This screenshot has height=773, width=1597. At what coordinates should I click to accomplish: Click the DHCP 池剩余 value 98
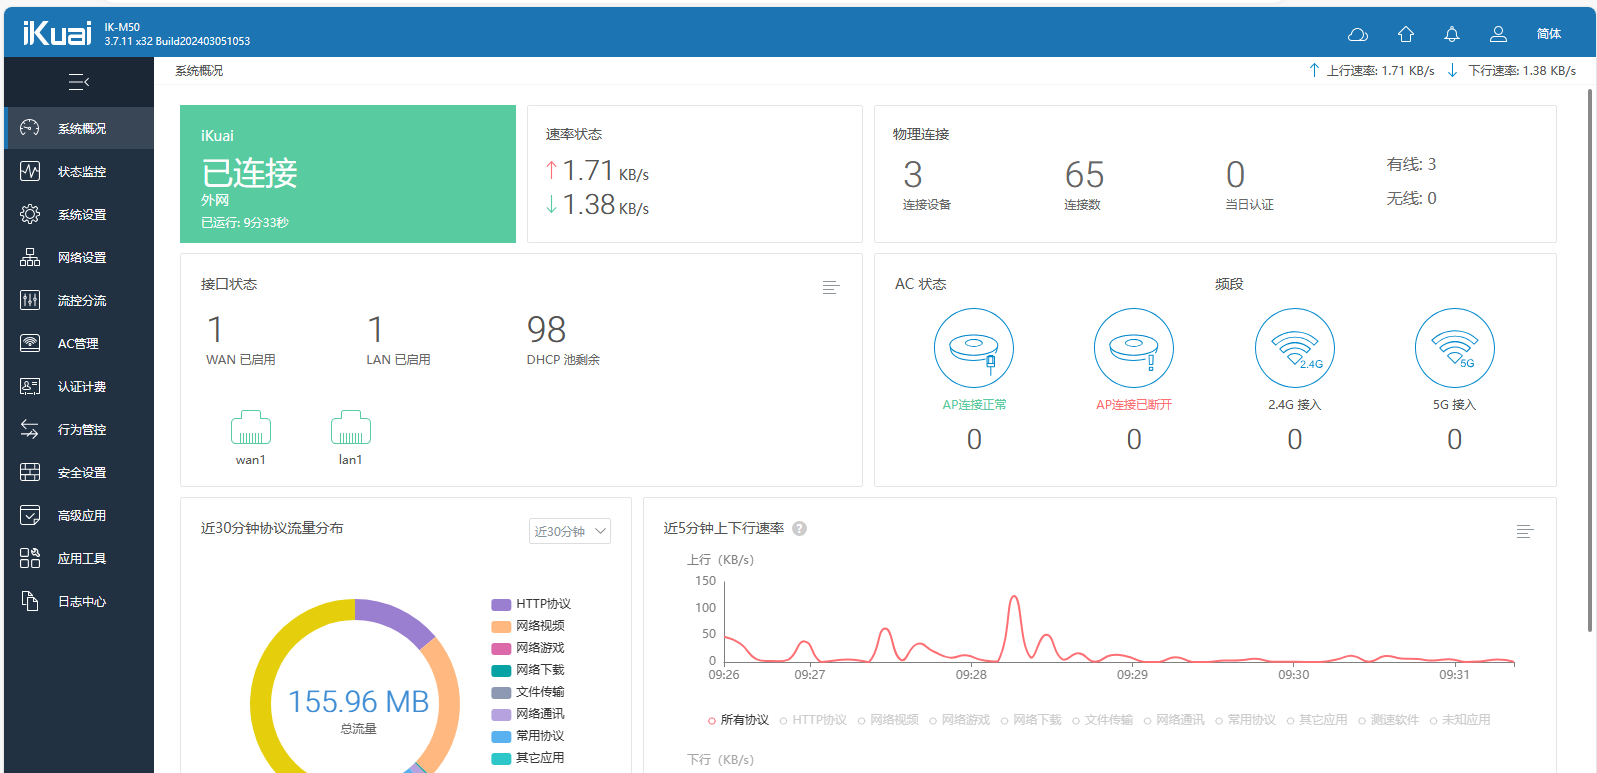(546, 329)
